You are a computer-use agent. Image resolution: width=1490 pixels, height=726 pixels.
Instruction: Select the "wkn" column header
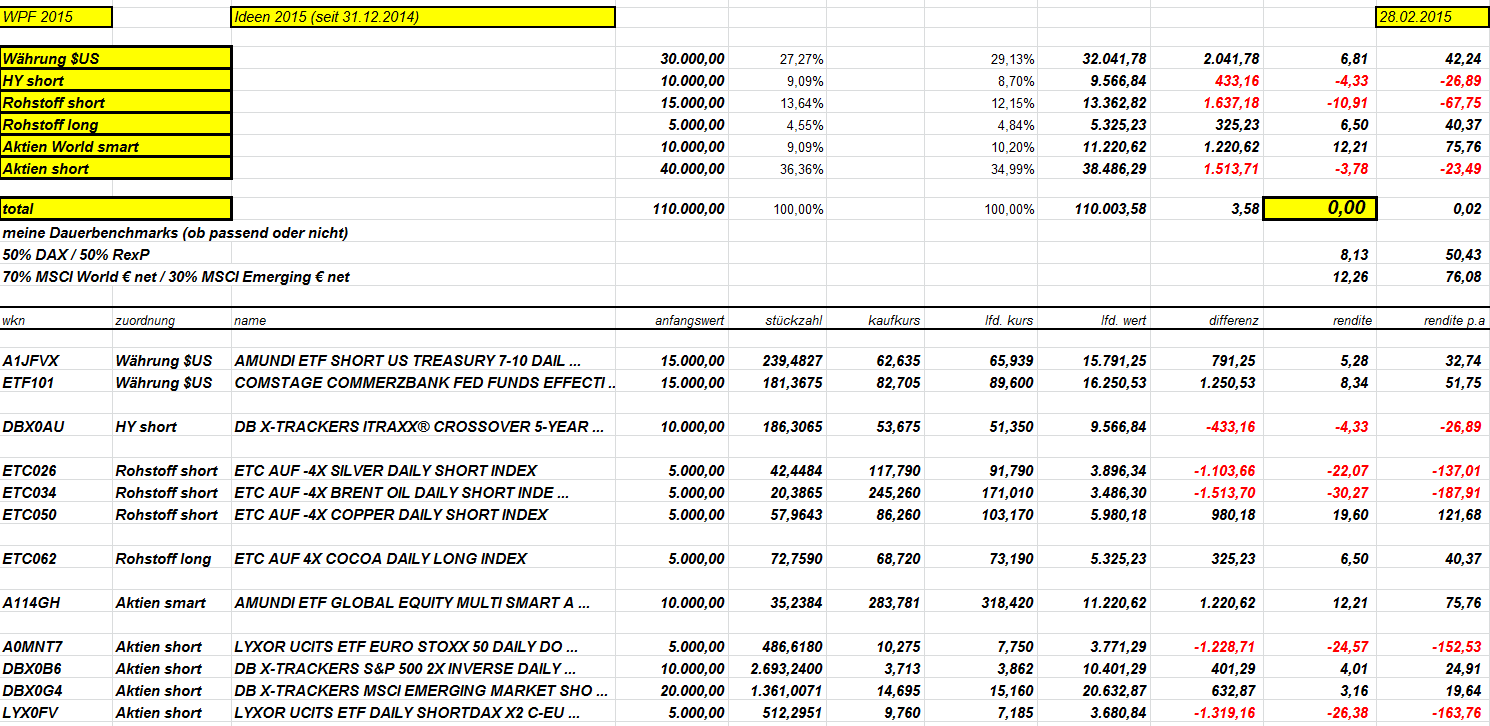click(14, 321)
